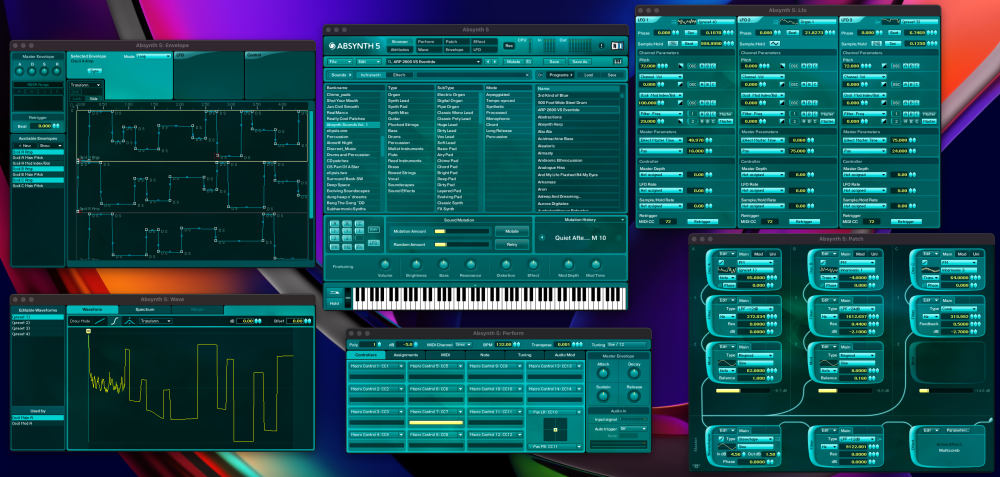
Task: Click the small icon beside the toolbar Mutate button
Action: tap(528, 62)
